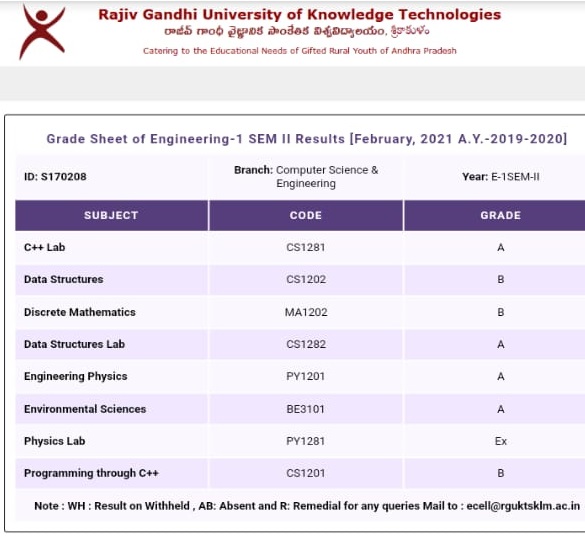585x537 pixels.
Task: Click the Grade Sheet Engineering-1 SEM II heading
Action: click(306, 139)
